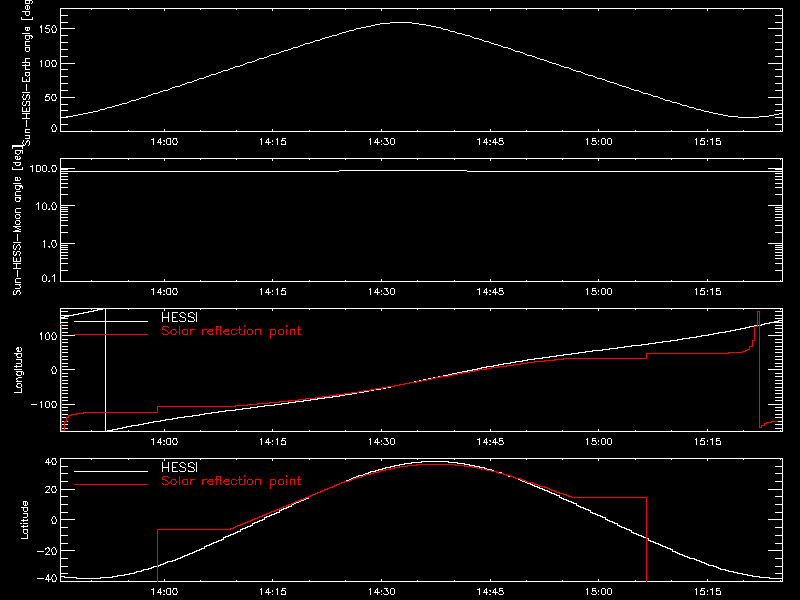
Task: Click the white vertical wrap line in Longitude plot
Action: coord(105,370)
